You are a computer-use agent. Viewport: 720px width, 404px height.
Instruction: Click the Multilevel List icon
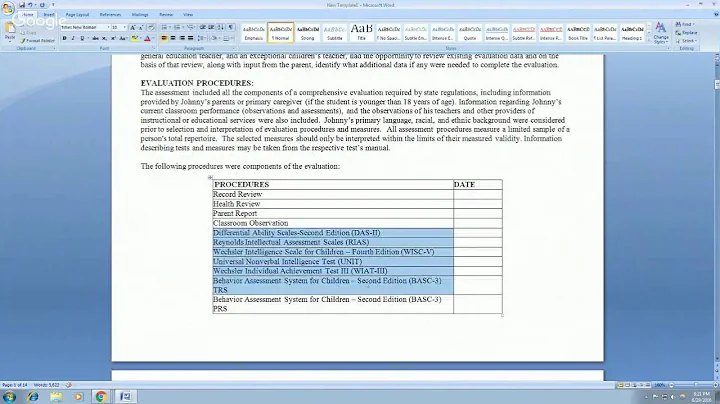coord(191,28)
